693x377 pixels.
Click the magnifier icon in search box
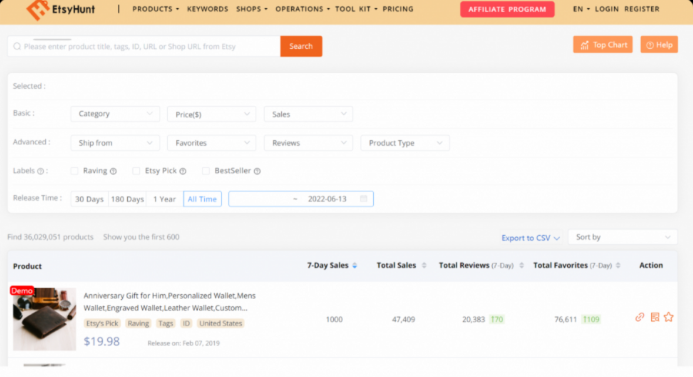(17, 46)
